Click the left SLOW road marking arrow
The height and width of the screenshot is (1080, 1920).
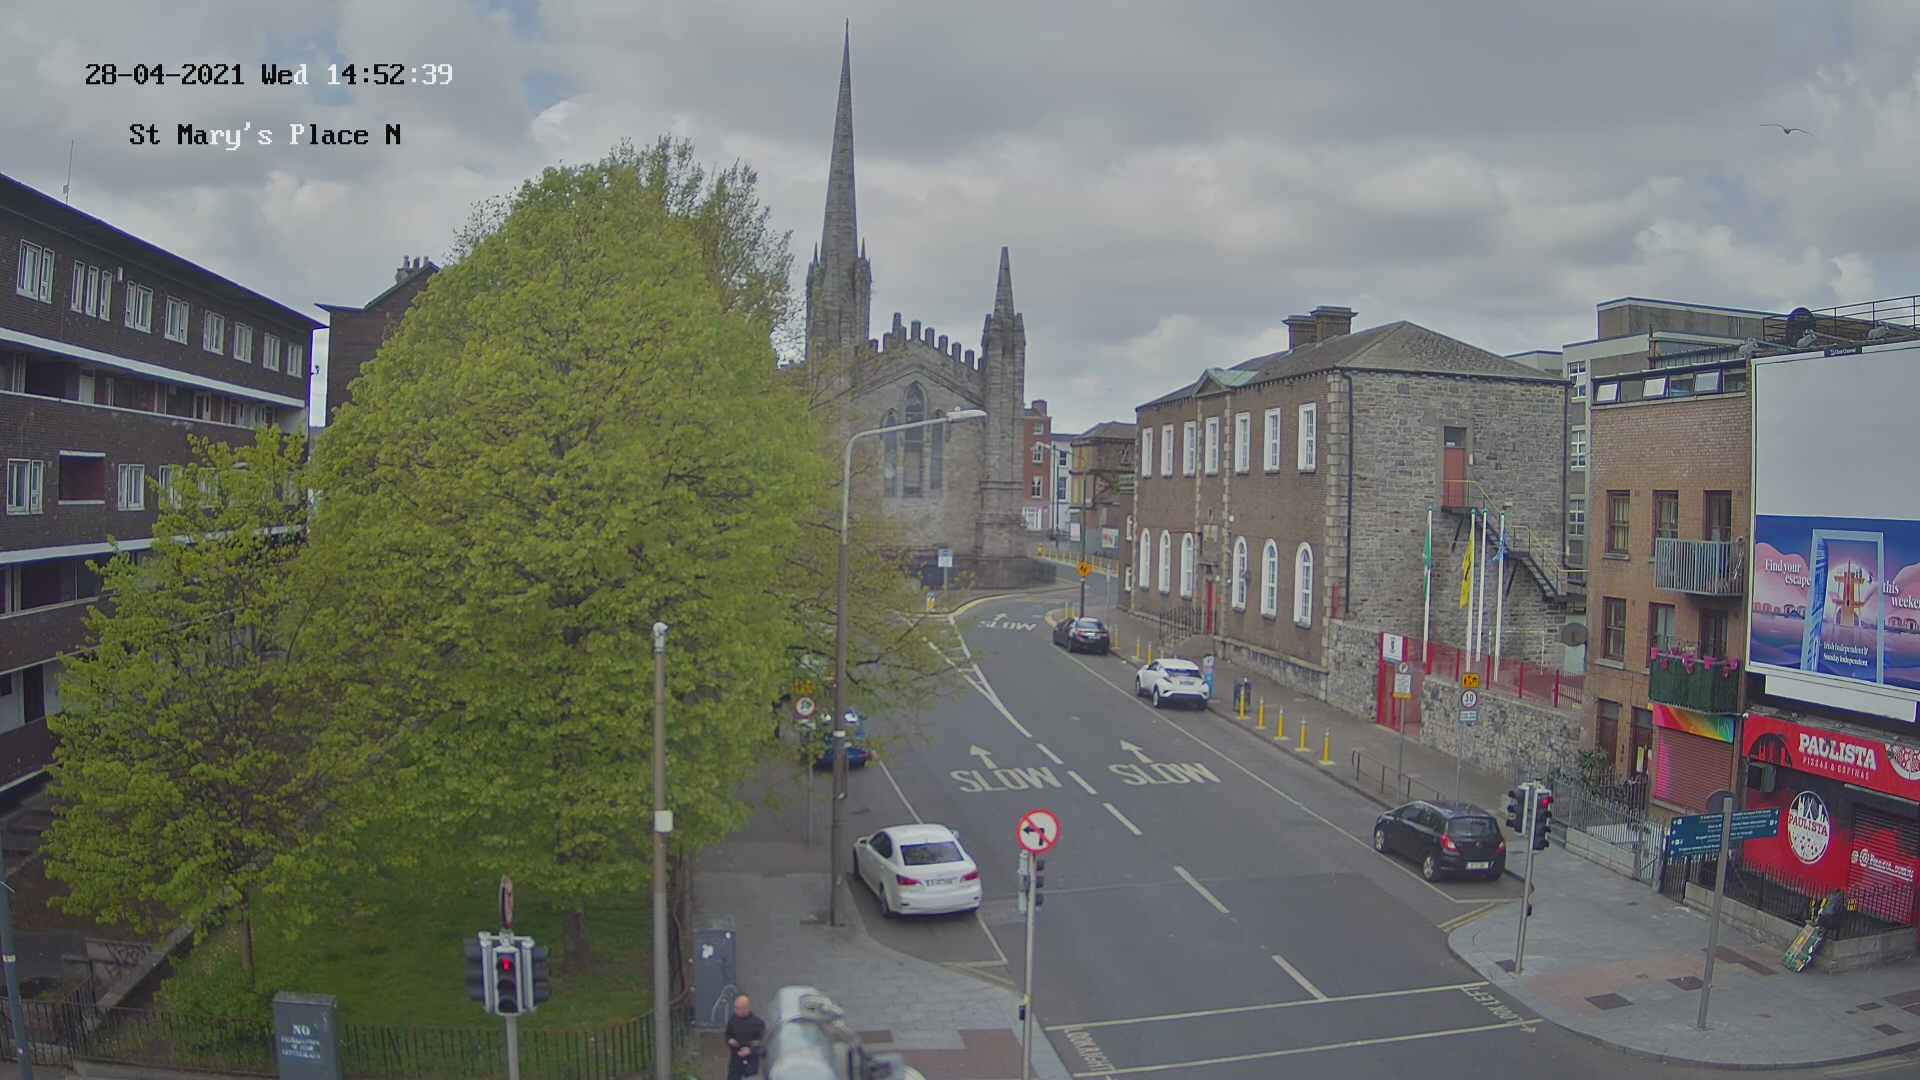point(984,756)
